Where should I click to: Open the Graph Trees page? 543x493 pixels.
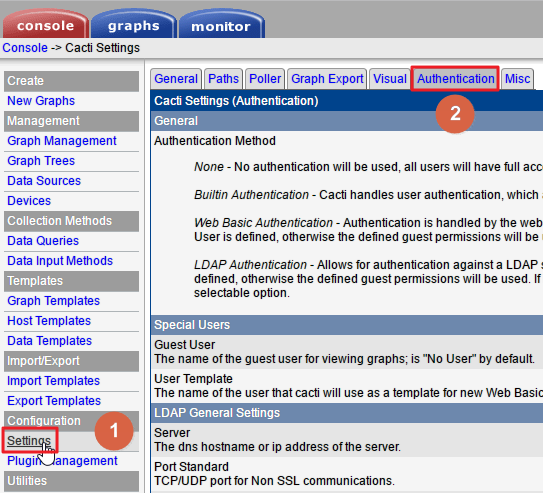pyautogui.click(x=41, y=161)
